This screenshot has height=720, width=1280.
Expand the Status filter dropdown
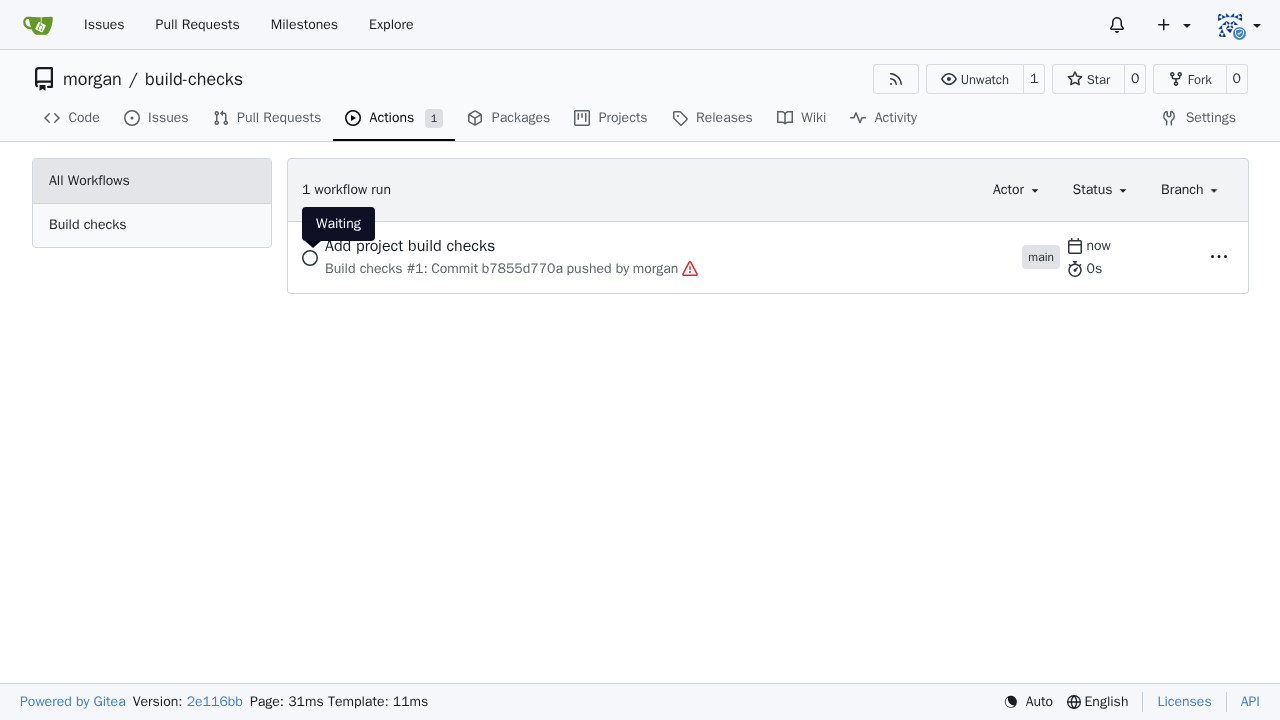pos(1100,190)
